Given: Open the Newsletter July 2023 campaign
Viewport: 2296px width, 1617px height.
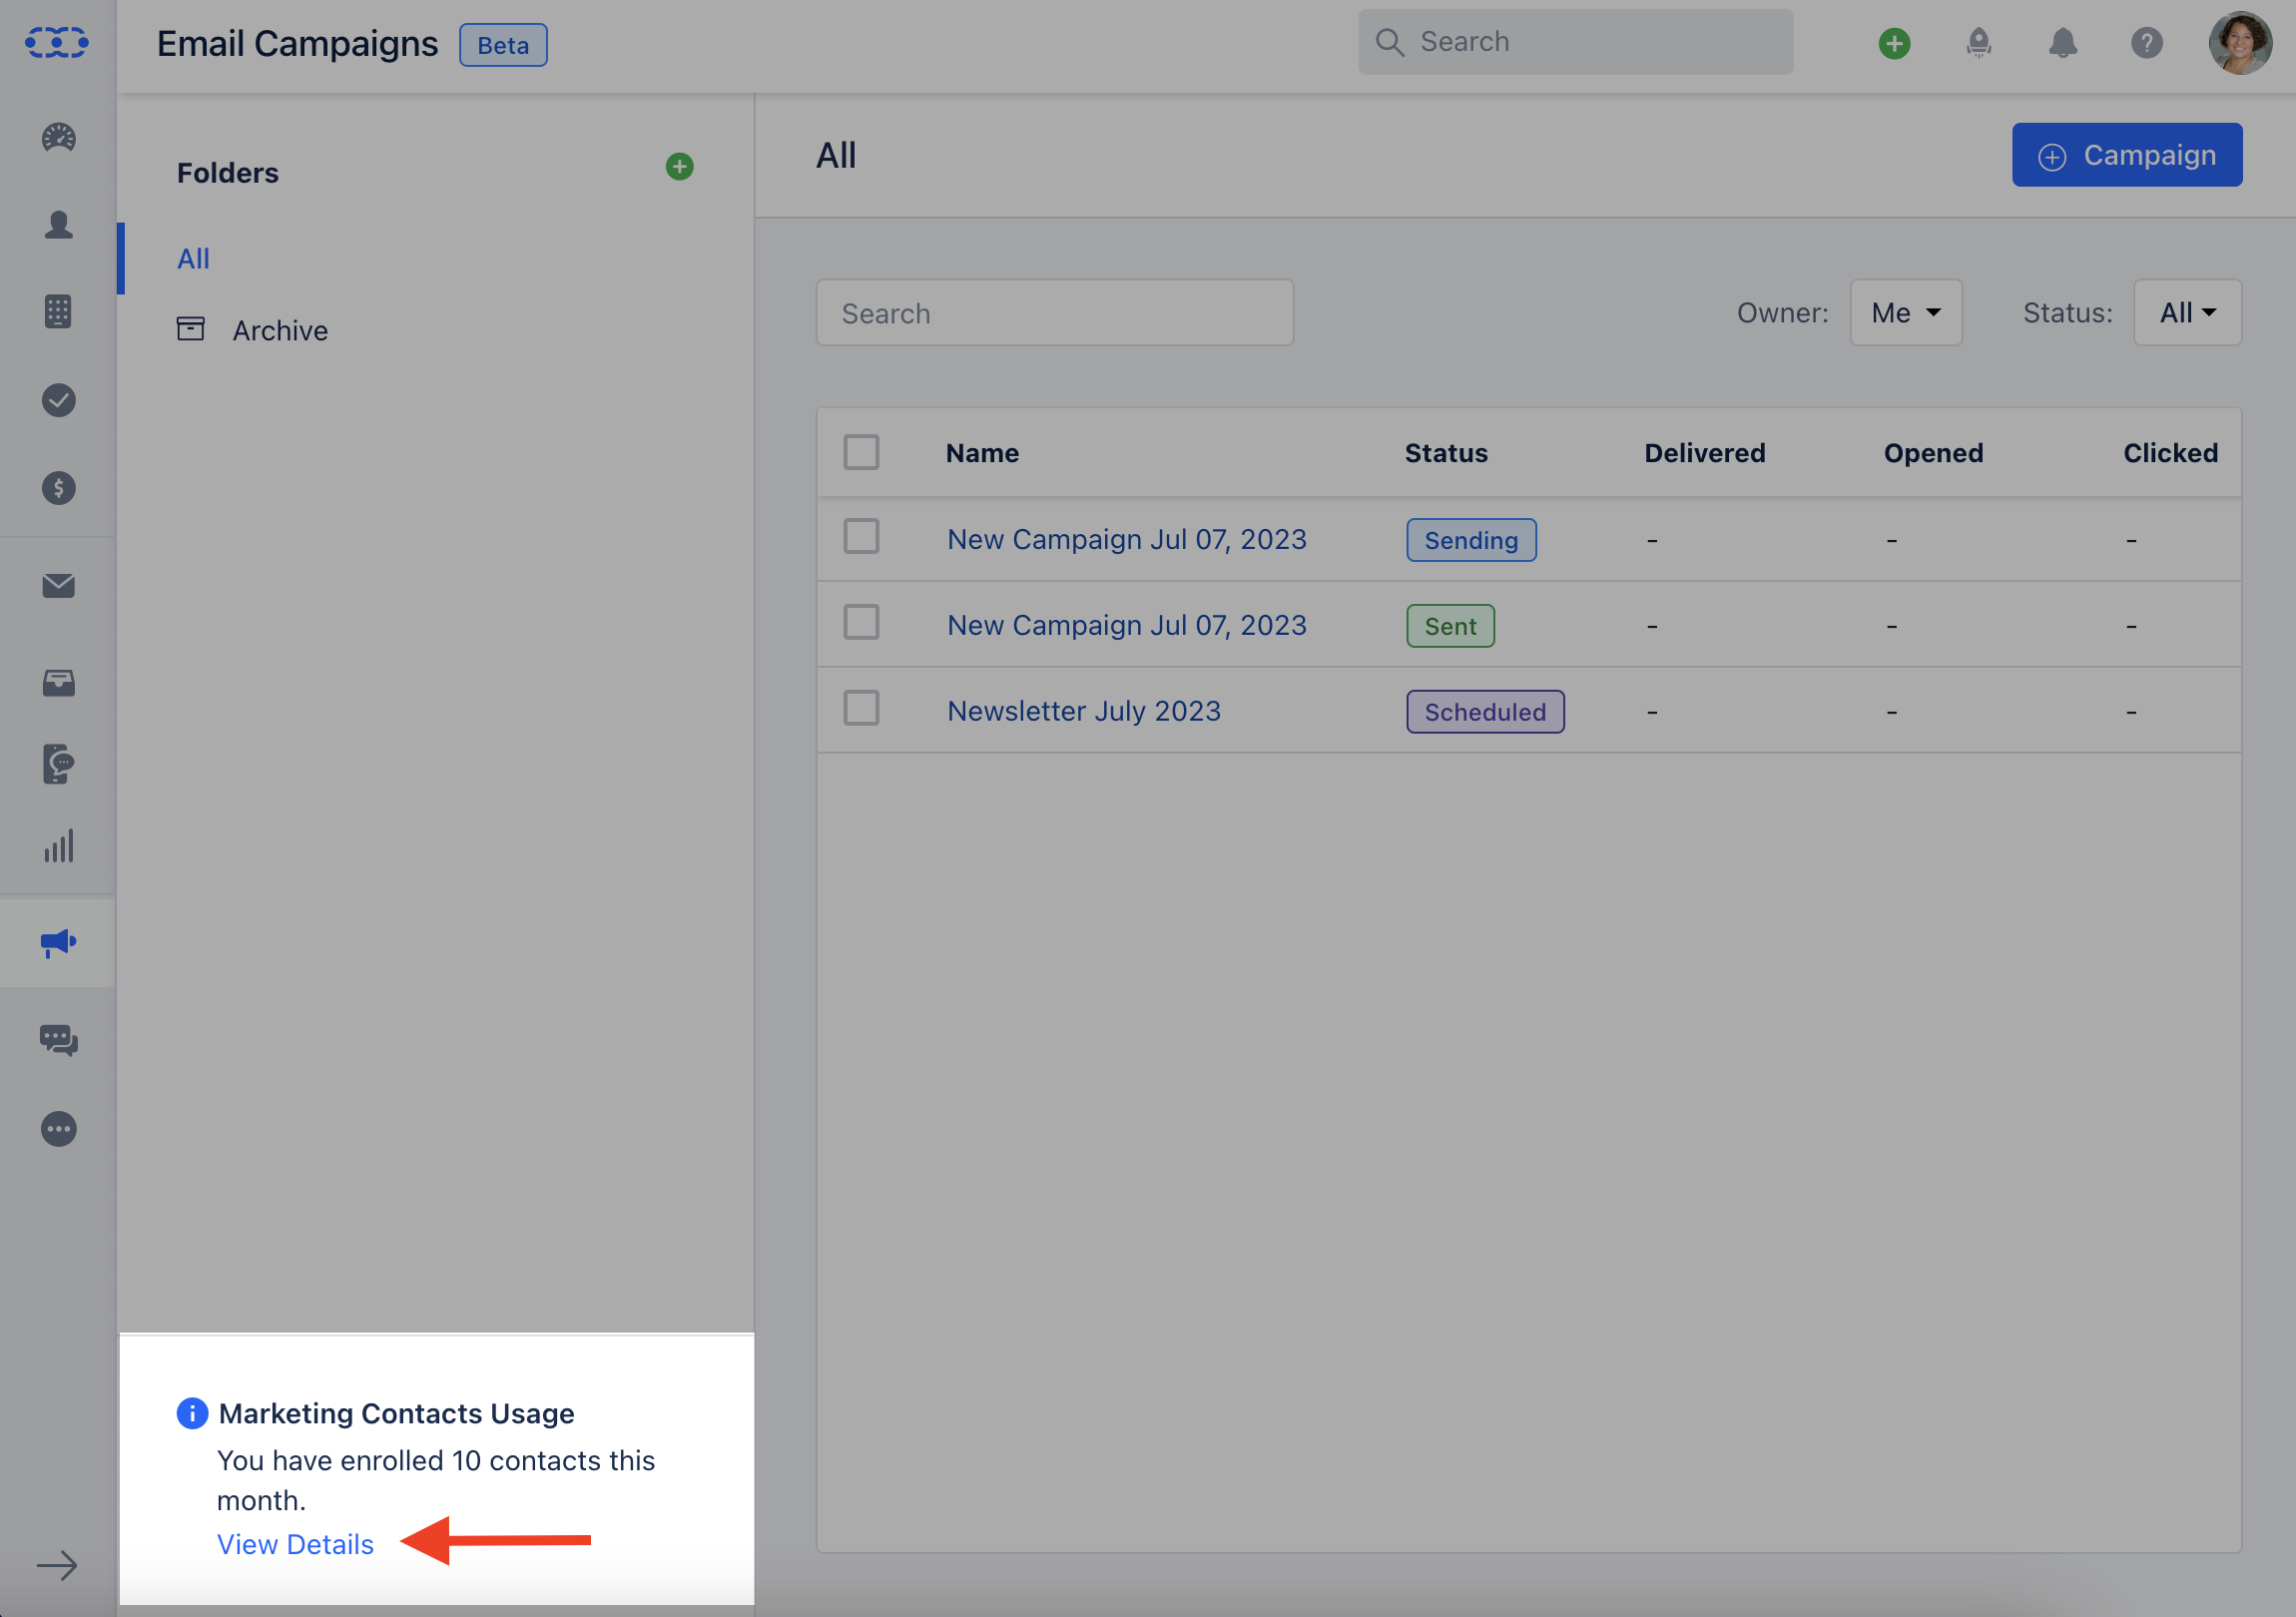Looking at the screenshot, I should point(1084,712).
